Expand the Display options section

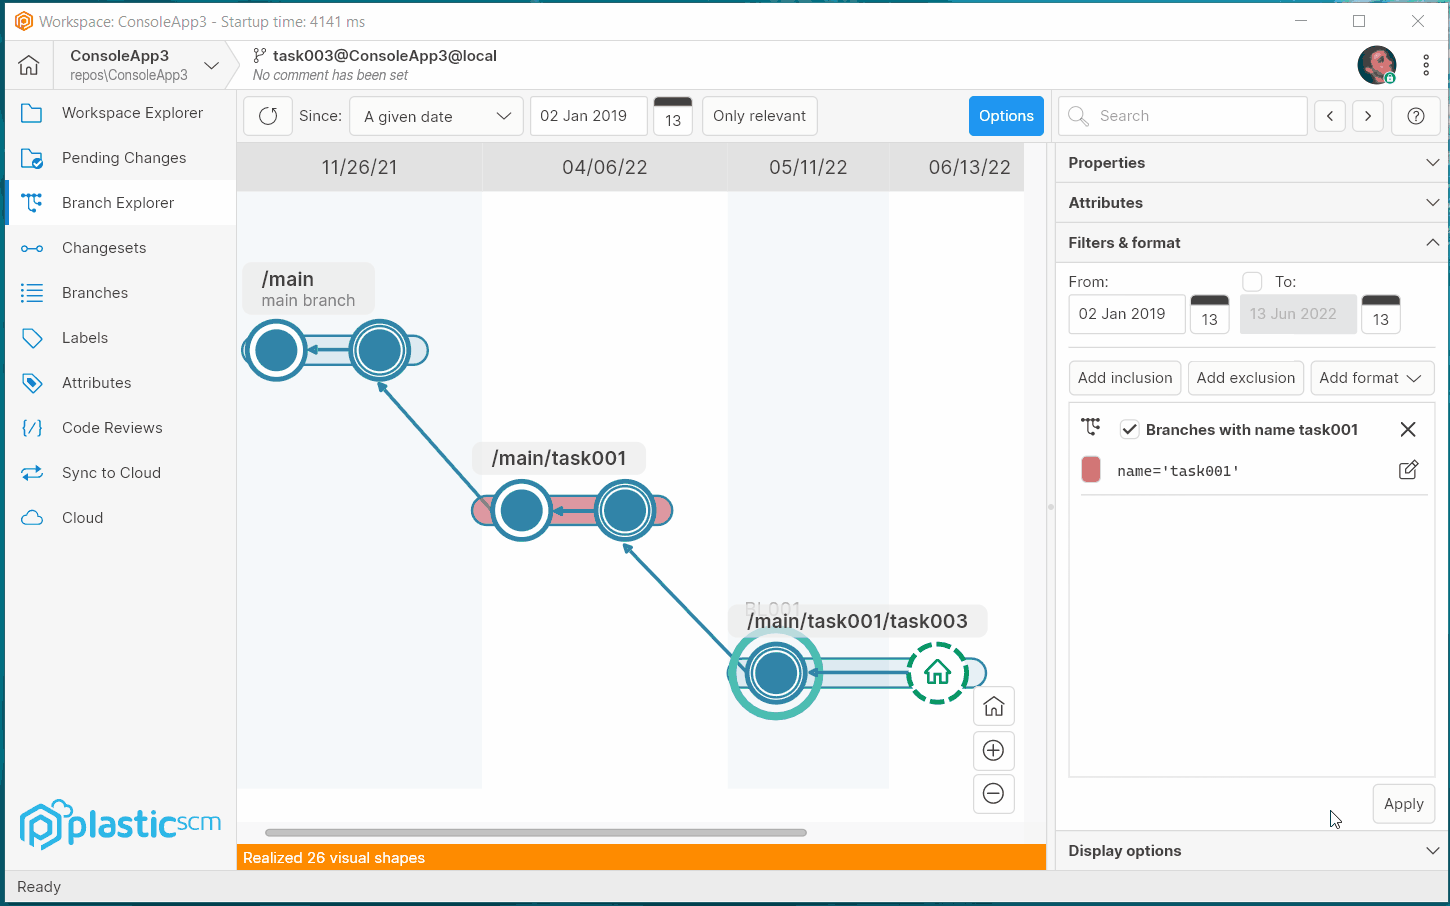(1250, 851)
